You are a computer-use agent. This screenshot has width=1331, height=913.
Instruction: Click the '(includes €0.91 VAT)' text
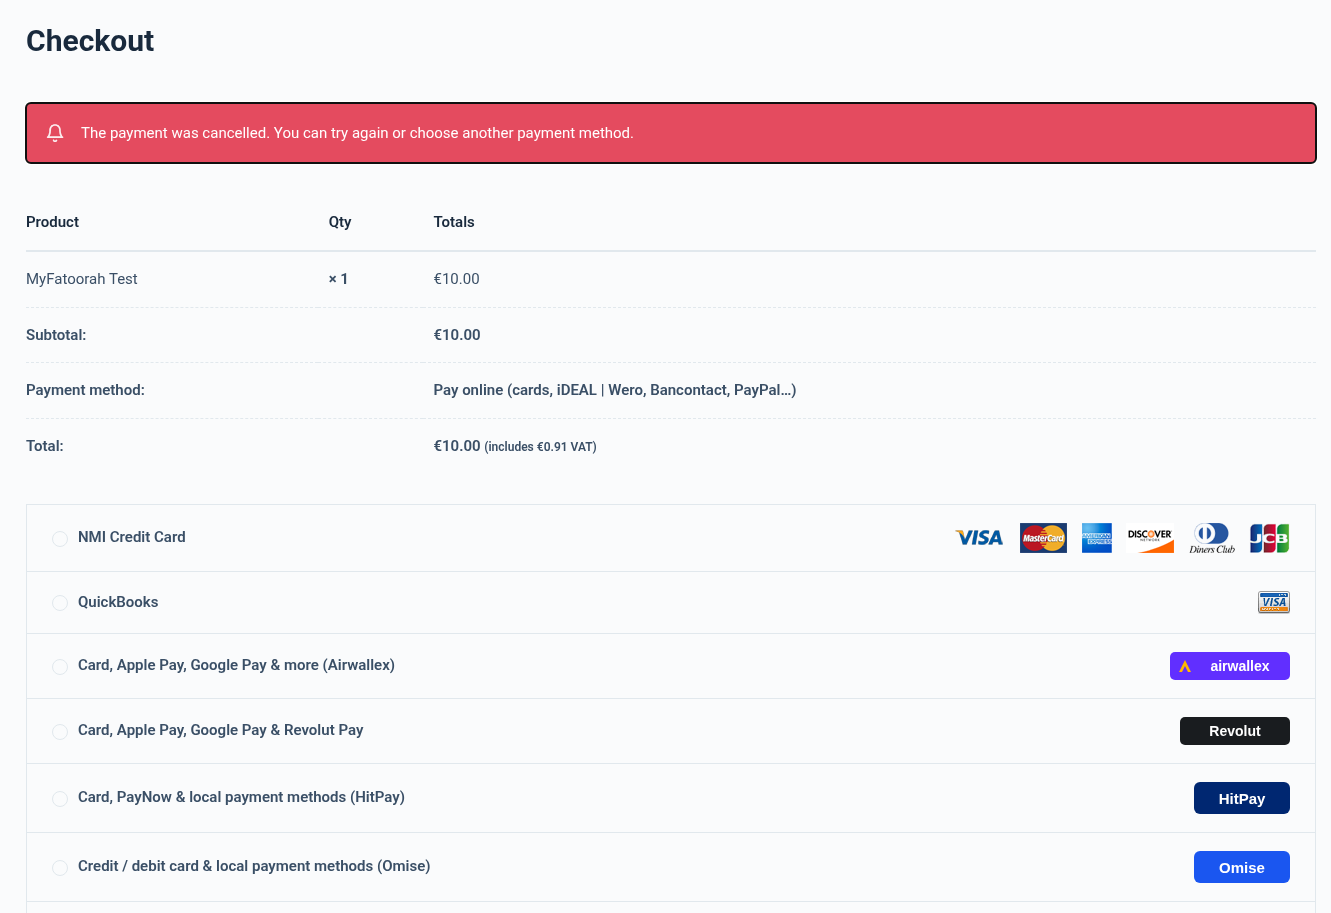click(540, 447)
